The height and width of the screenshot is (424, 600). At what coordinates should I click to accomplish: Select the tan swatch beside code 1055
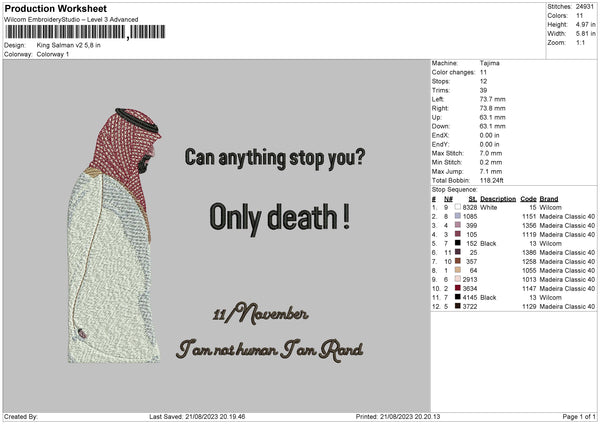pos(458,270)
